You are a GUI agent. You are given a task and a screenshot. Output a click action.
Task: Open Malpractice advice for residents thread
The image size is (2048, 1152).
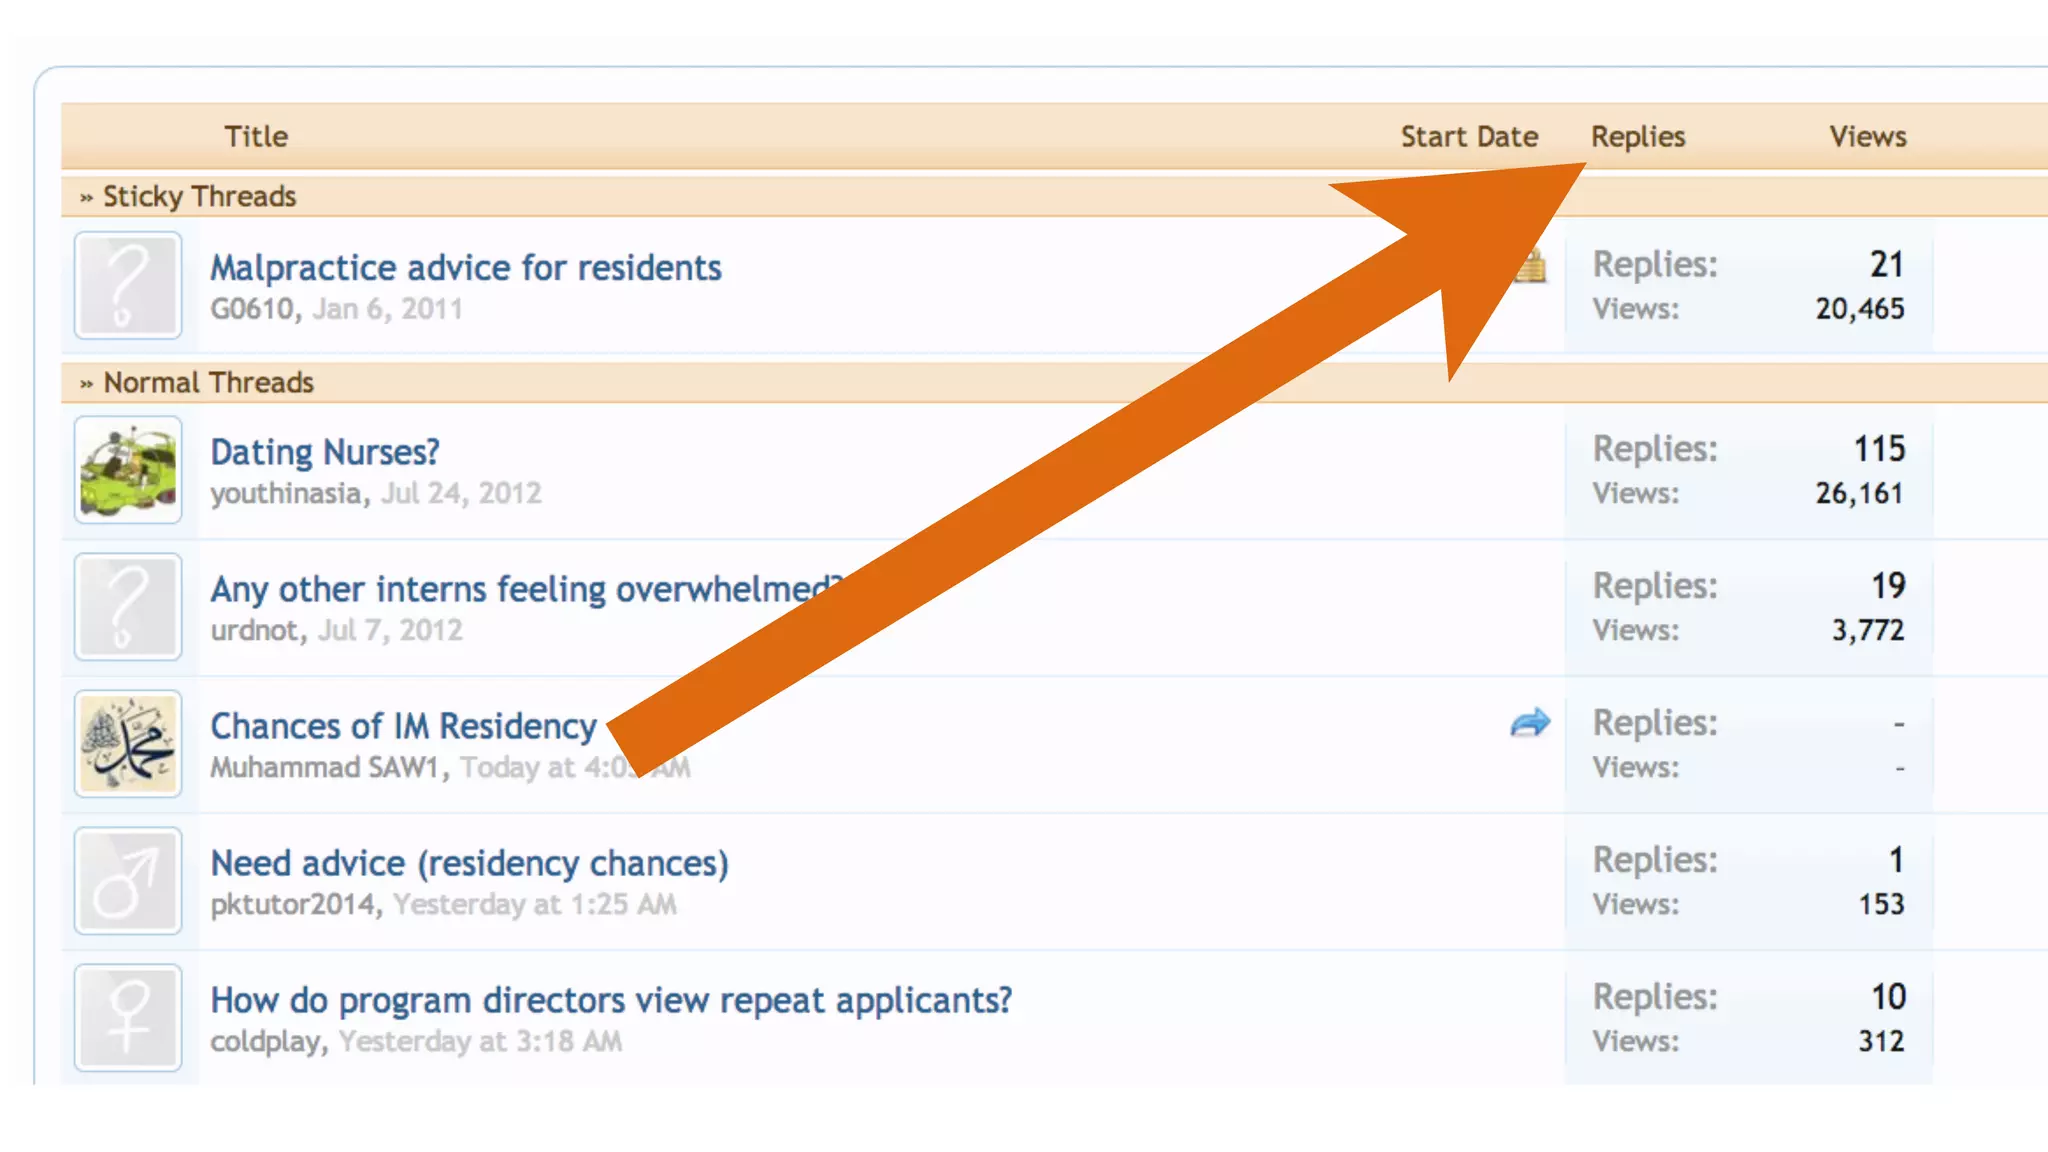point(465,268)
